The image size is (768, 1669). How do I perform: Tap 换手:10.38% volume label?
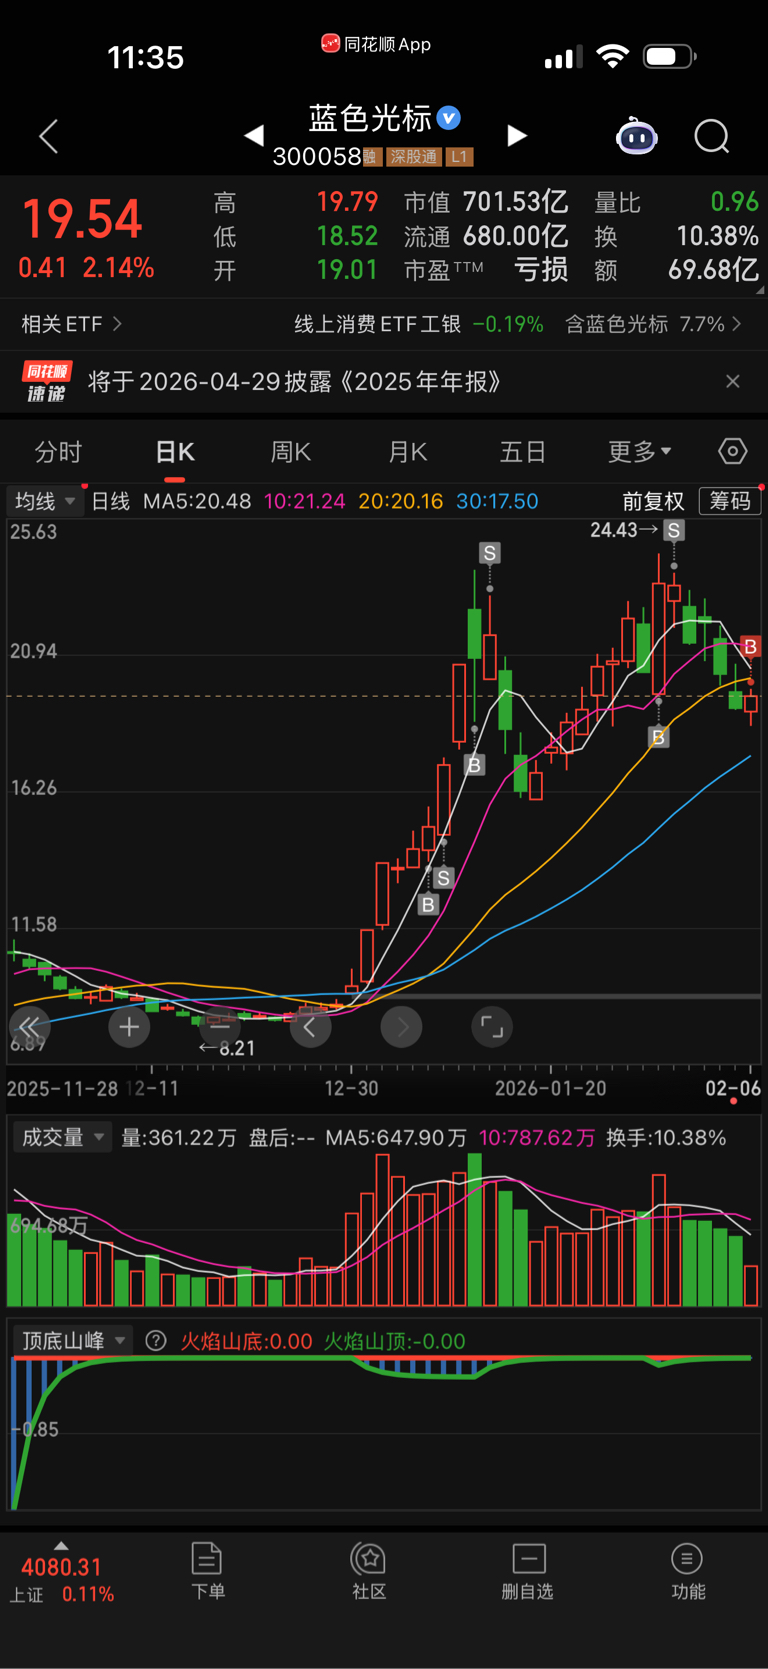coord(666,1138)
